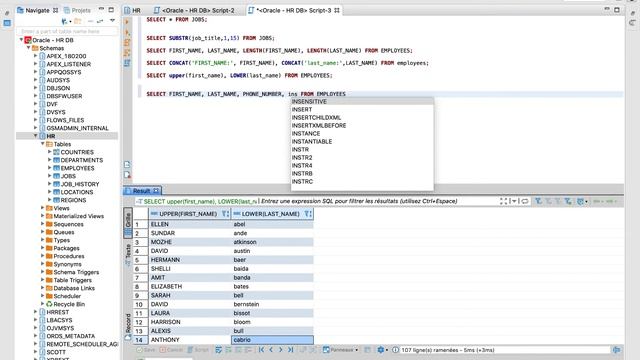Viewport: 640px width, 360px height.
Task: Click the show server output icon near the bottom of the editor side bar
Action: coord(127,164)
